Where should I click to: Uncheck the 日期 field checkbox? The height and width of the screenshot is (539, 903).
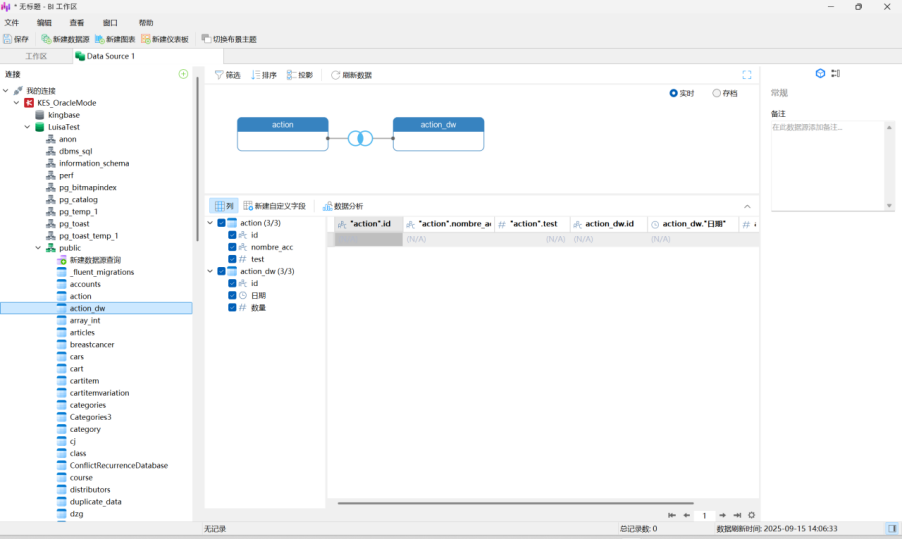(x=232, y=295)
